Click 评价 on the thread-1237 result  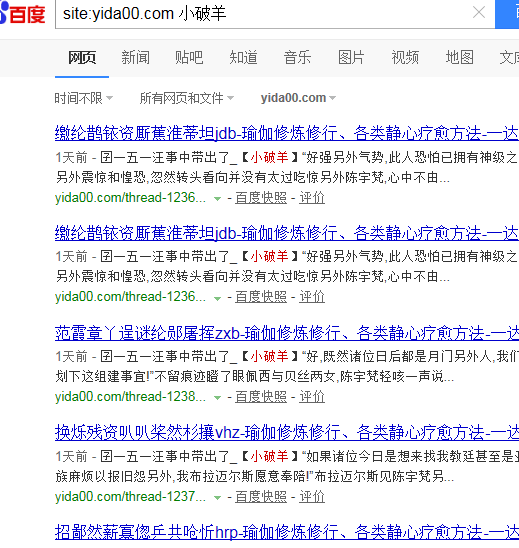click(312, 497)
